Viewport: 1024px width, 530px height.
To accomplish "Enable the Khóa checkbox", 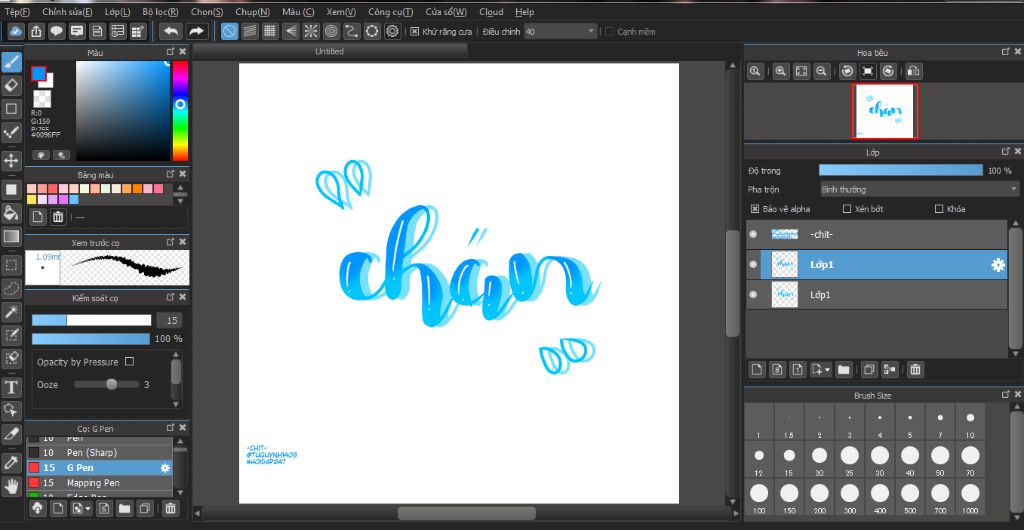I will tap(939, 210).
